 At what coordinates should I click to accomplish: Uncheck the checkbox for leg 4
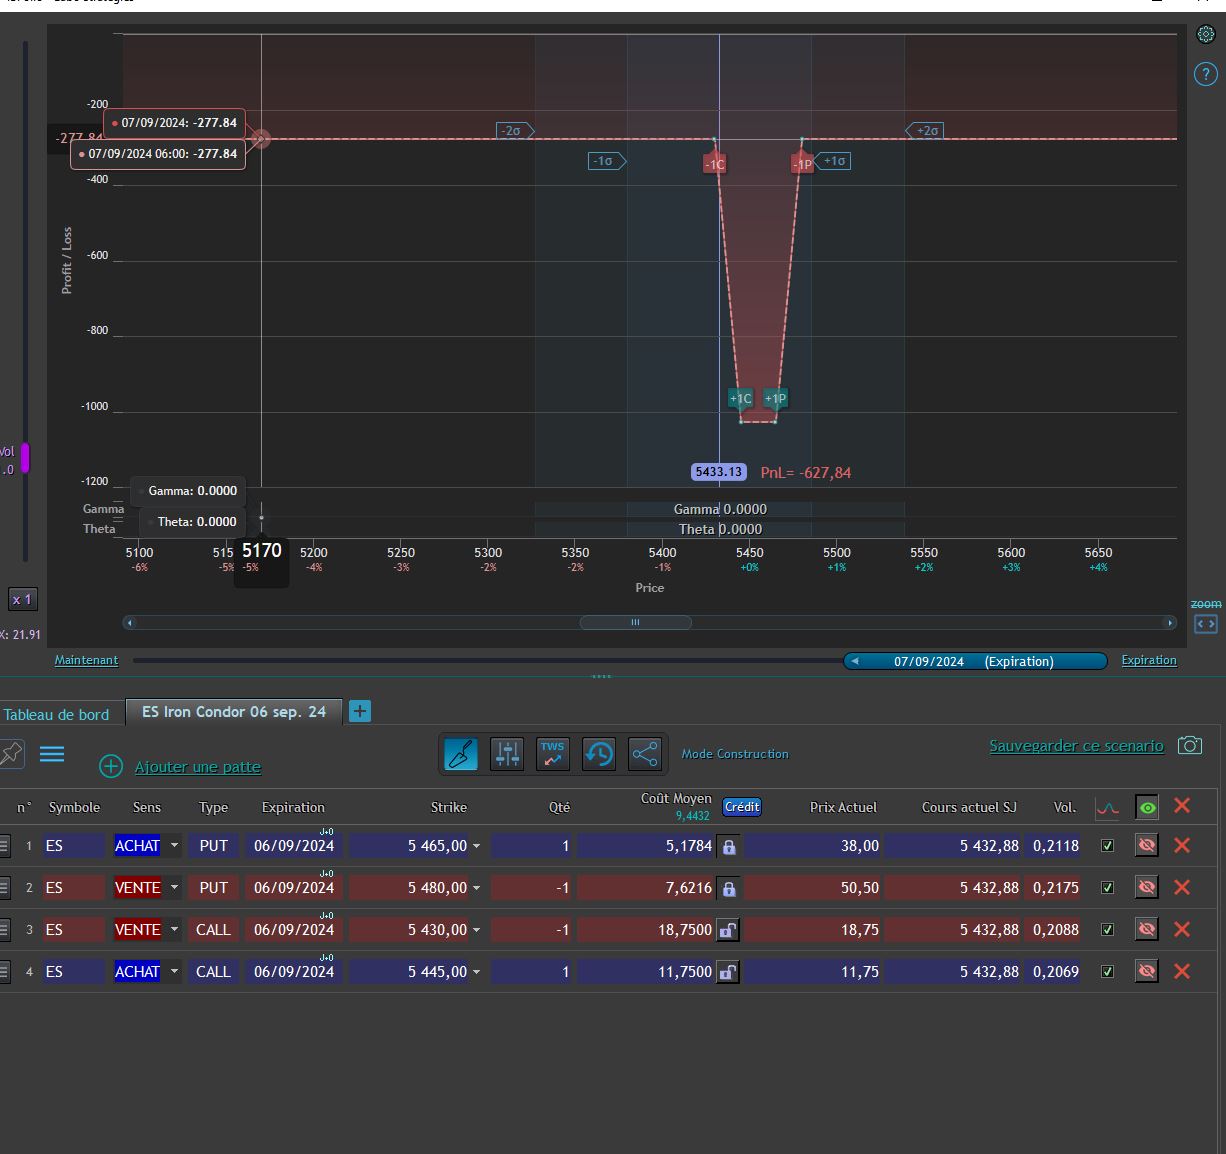tap(1107, 972)
